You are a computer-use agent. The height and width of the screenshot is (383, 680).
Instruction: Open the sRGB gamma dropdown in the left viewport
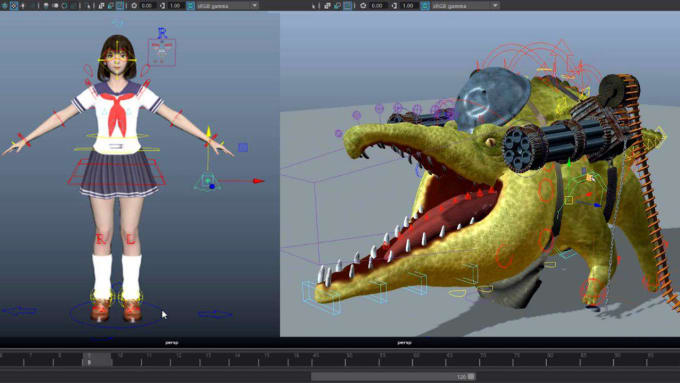pyautogui.click(x=227, y=6)
